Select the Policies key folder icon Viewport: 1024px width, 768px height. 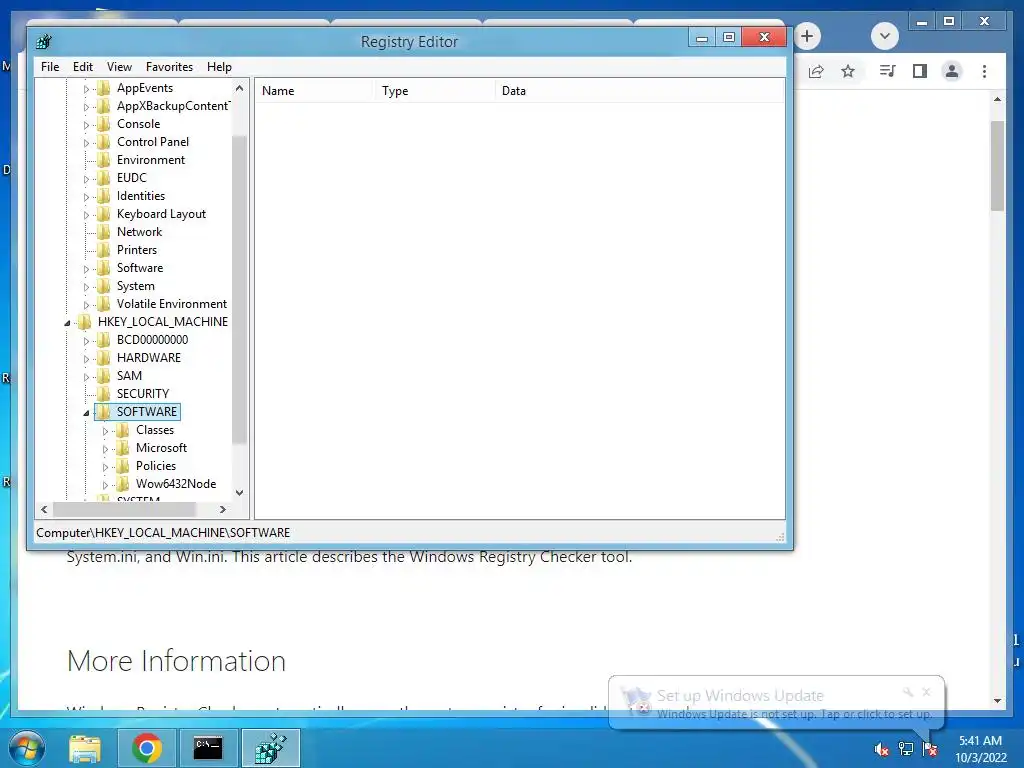(122, 466)
